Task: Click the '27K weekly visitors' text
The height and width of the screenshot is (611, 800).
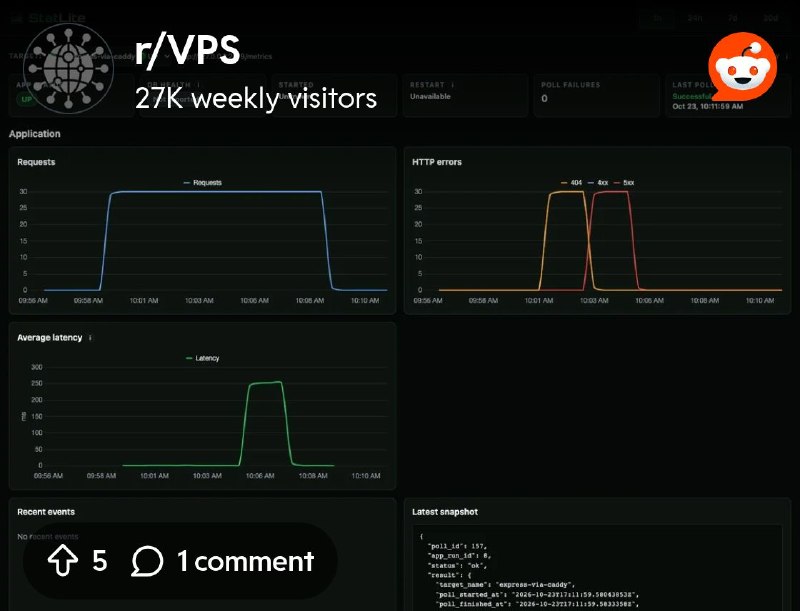Action: (x=256, y=98)
